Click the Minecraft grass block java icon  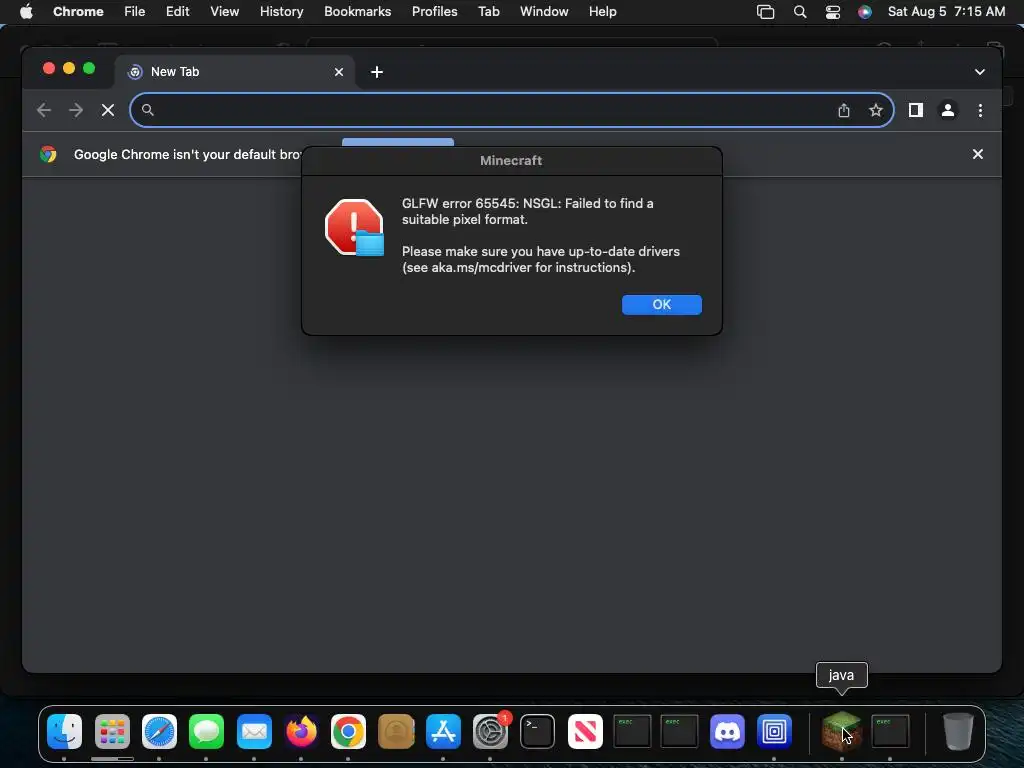[x=841, y=731]
